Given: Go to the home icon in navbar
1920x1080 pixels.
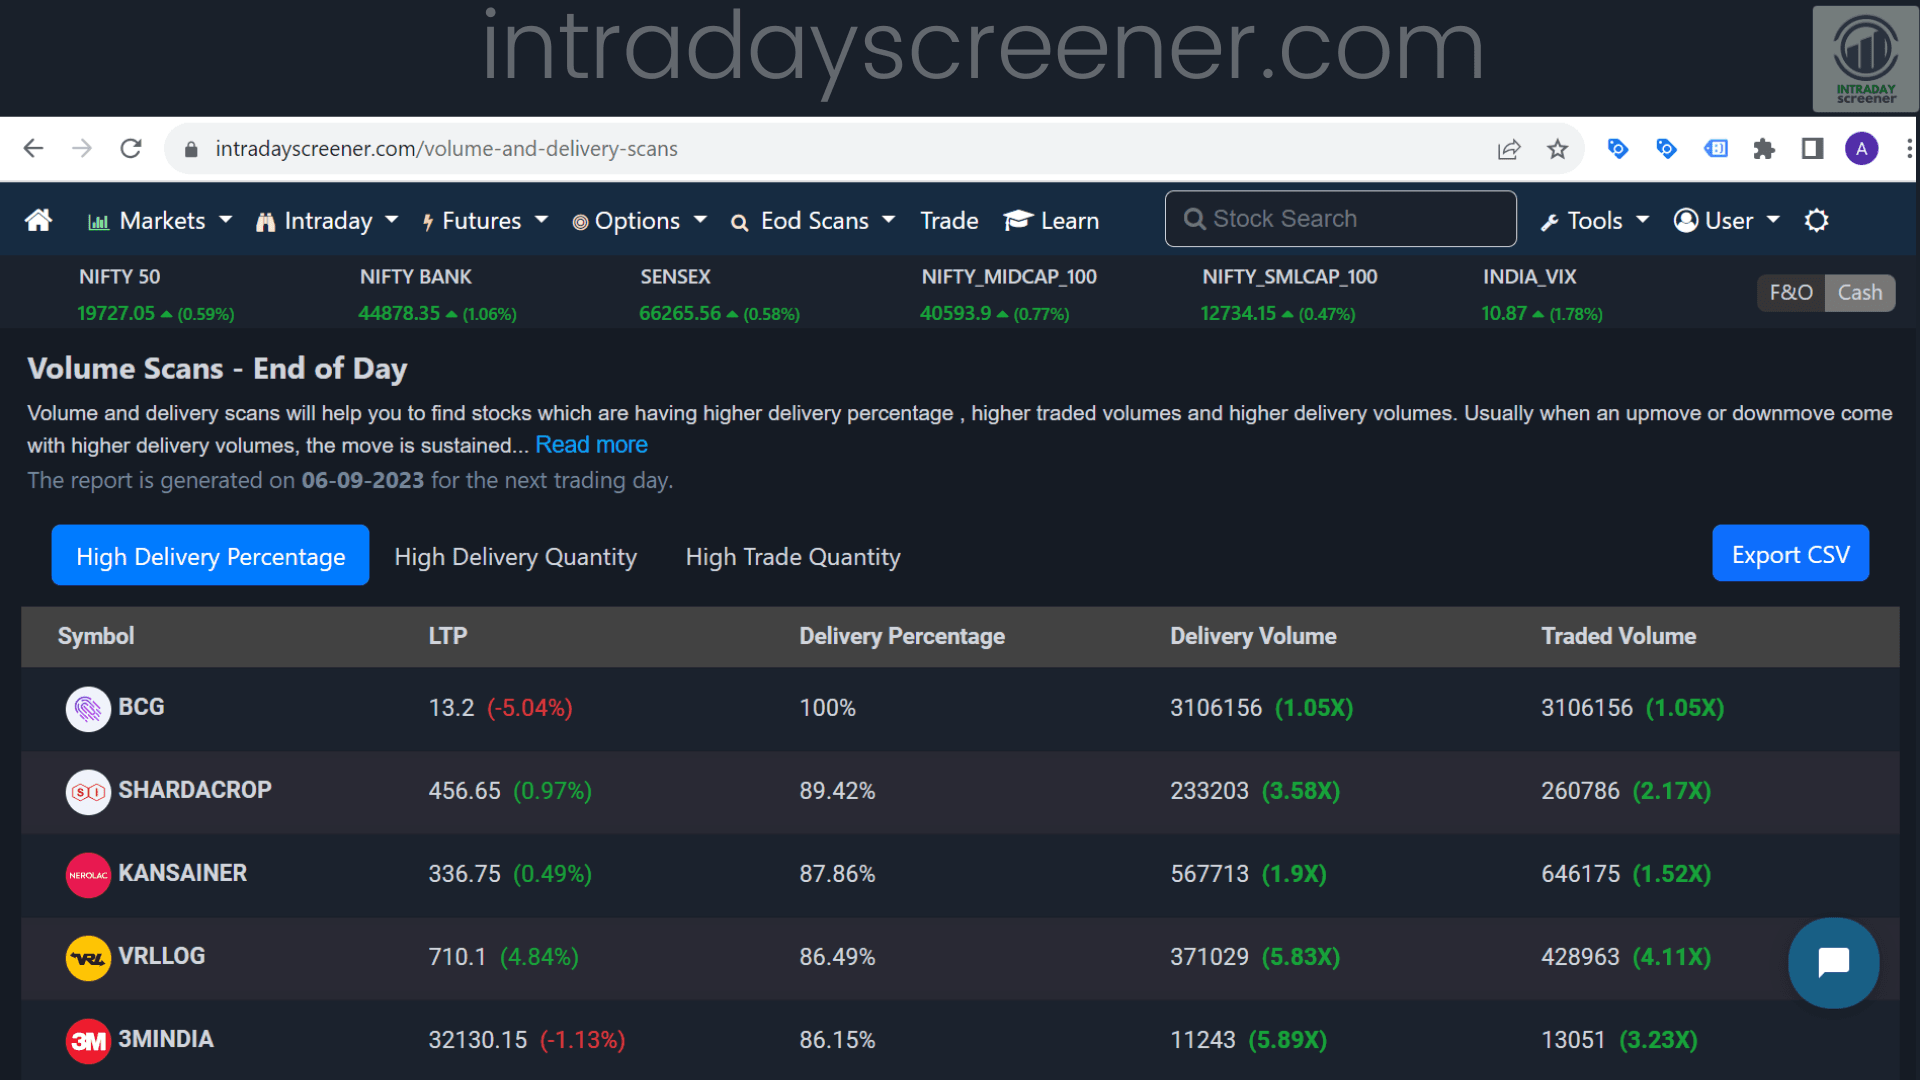Looking at the screenshot, I should point(39,220).
